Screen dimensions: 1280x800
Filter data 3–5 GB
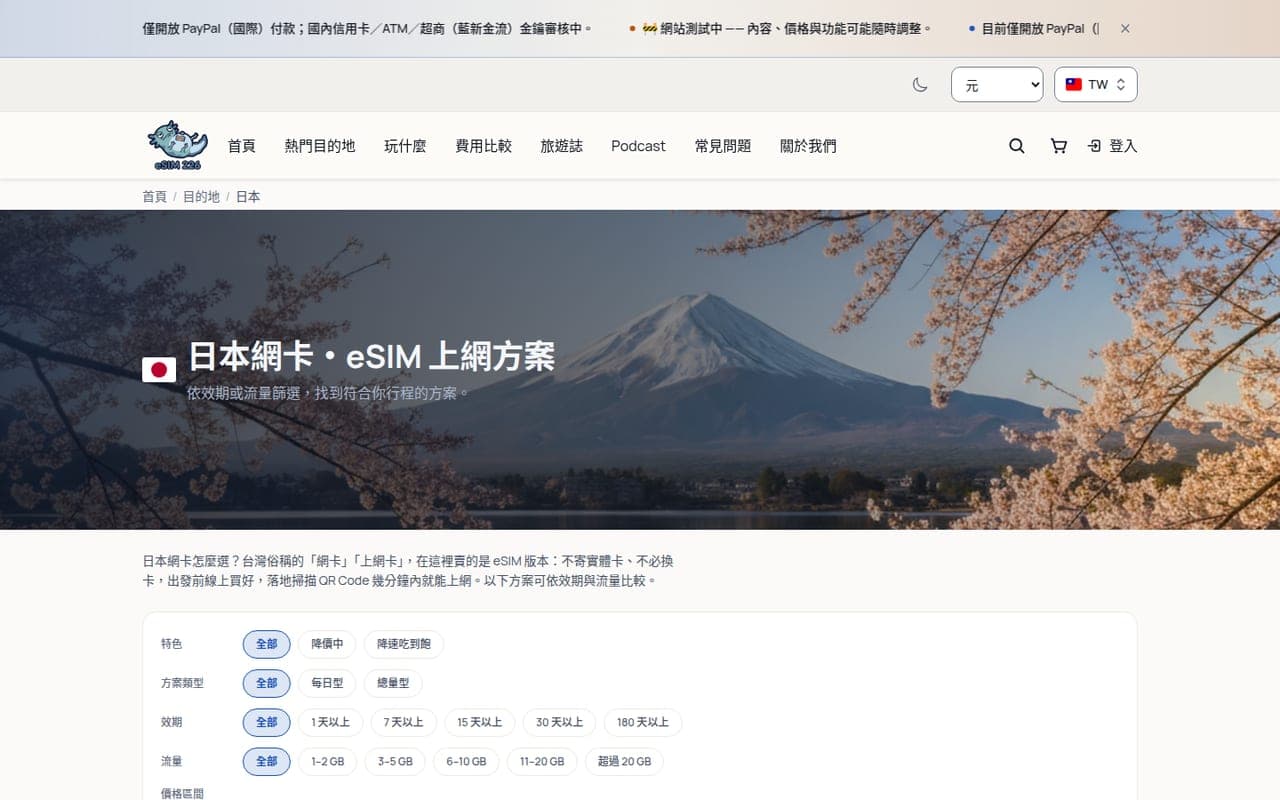point(395,761)
